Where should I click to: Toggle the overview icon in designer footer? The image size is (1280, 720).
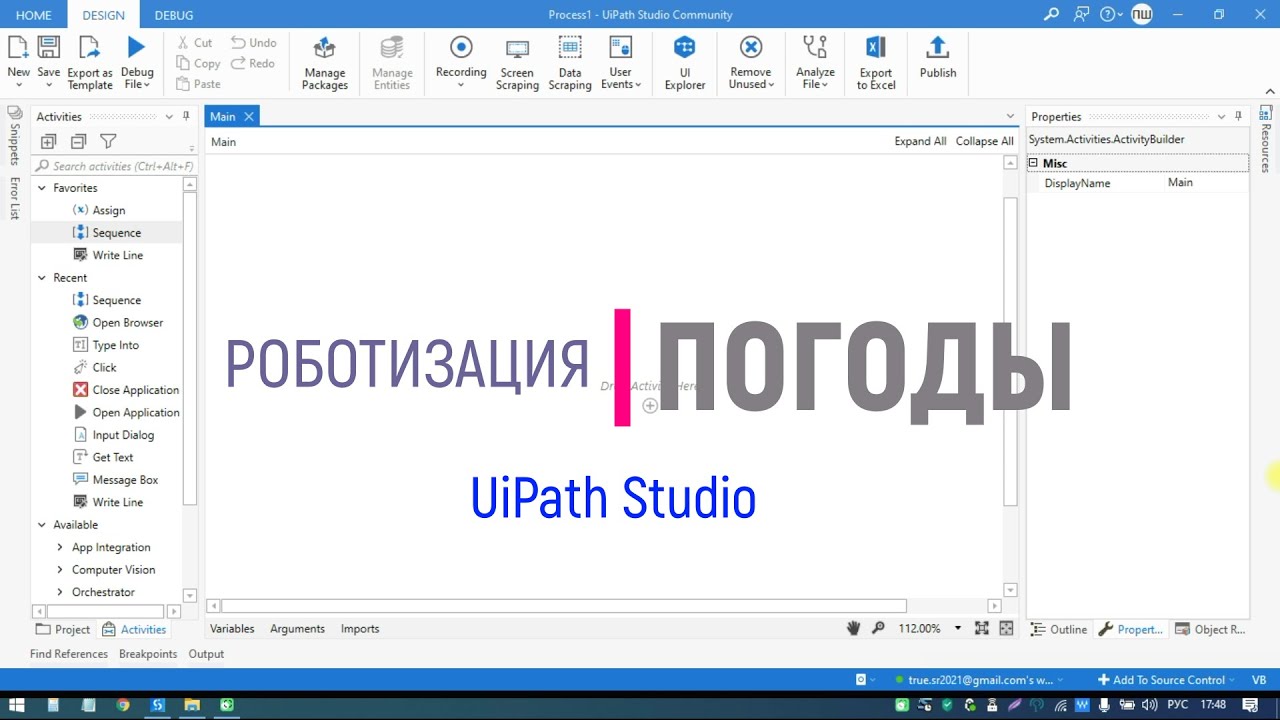[x=1006, y=628]
